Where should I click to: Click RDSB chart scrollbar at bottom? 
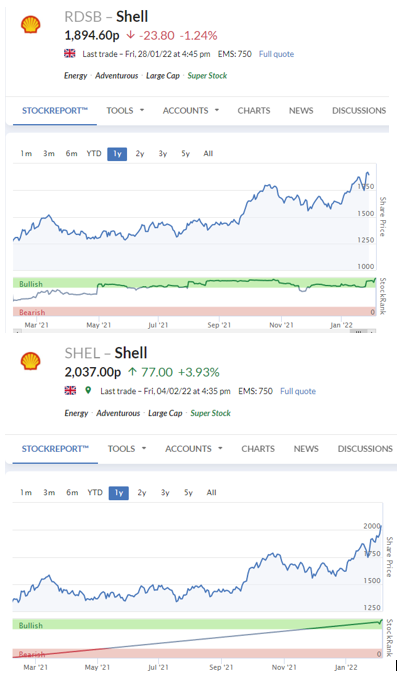194,331
